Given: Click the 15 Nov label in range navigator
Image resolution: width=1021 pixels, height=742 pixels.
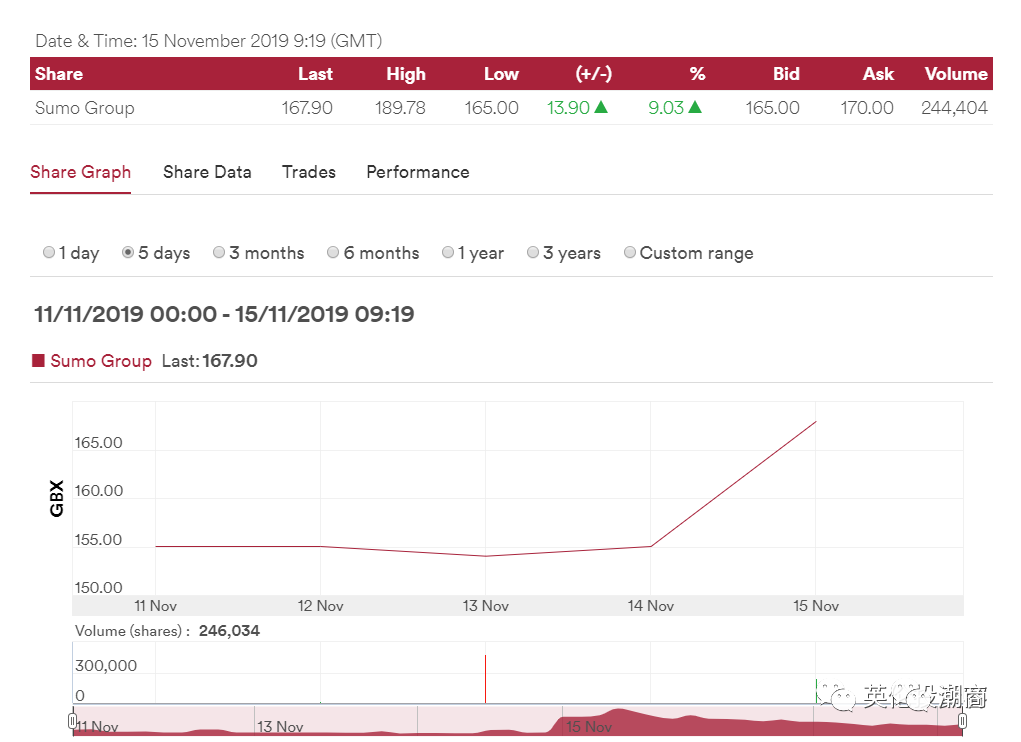Looking at the screenshot, I should (589, 726).
